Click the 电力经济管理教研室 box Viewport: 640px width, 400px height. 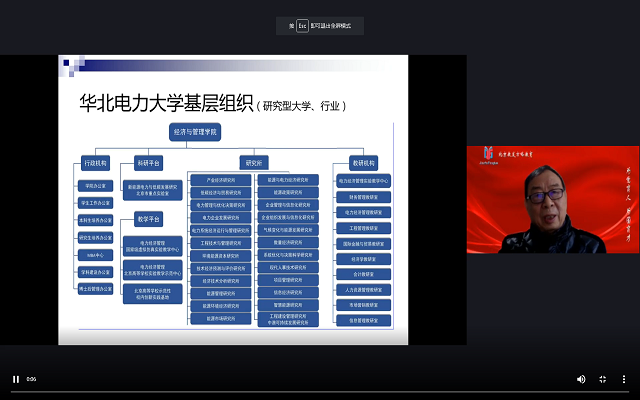click(363, 212)
